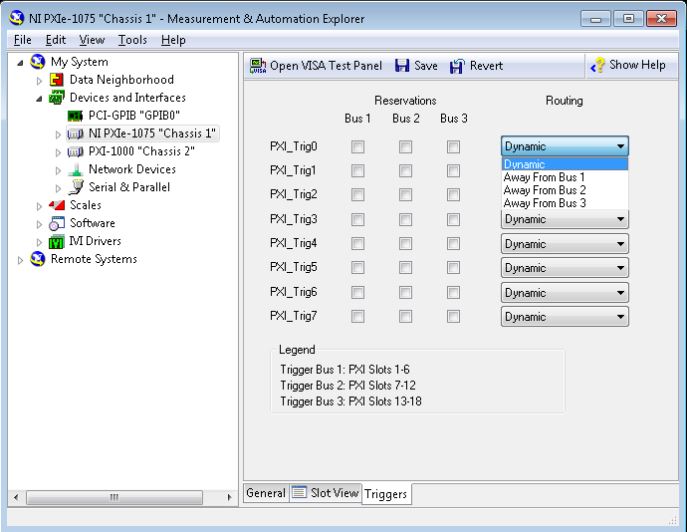Click the Devices and Interfaces icon

pos(57,97)
